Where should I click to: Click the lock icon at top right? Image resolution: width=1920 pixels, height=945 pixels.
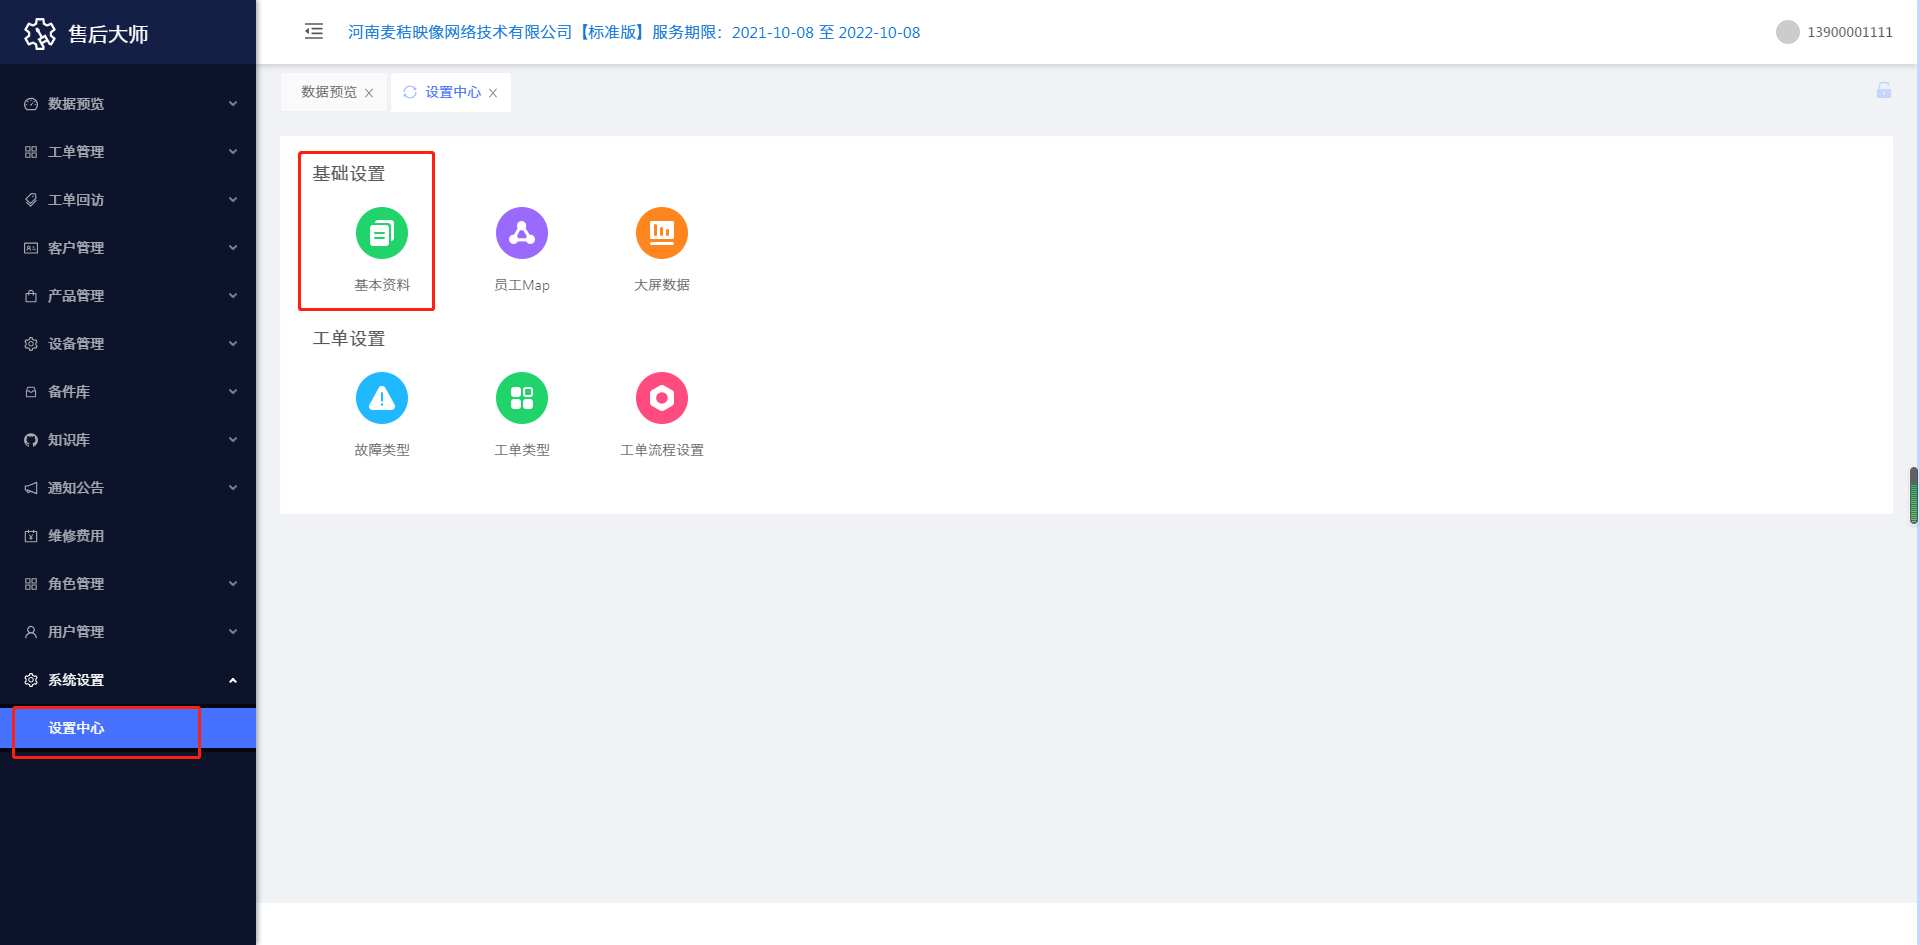pos(1884,91)
